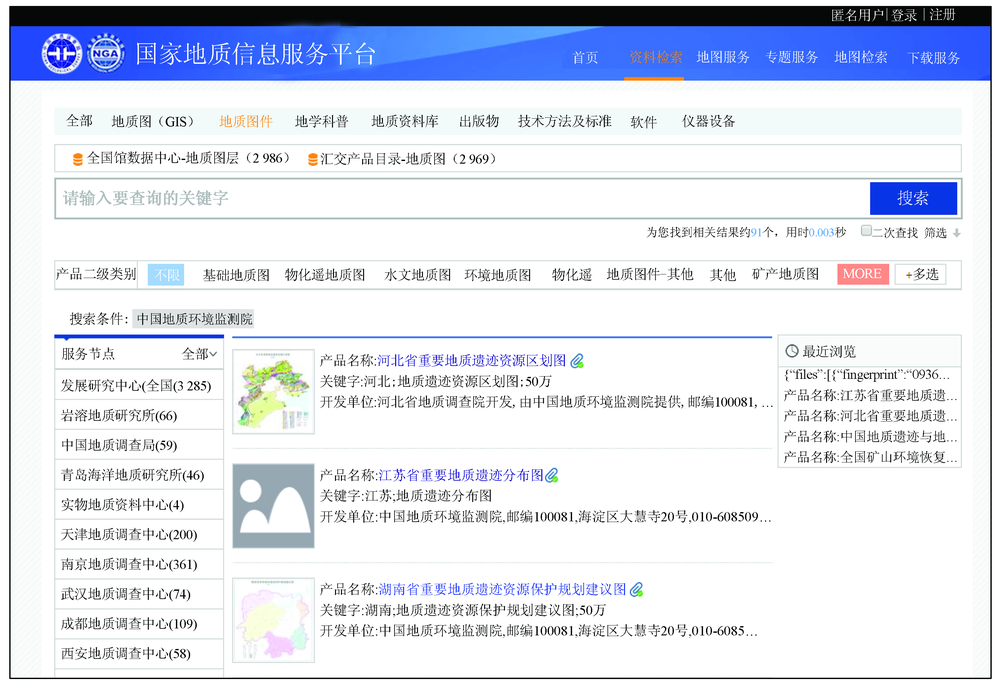
Task: Click the 匿名用户 label
Action: (x=858, y=15)
